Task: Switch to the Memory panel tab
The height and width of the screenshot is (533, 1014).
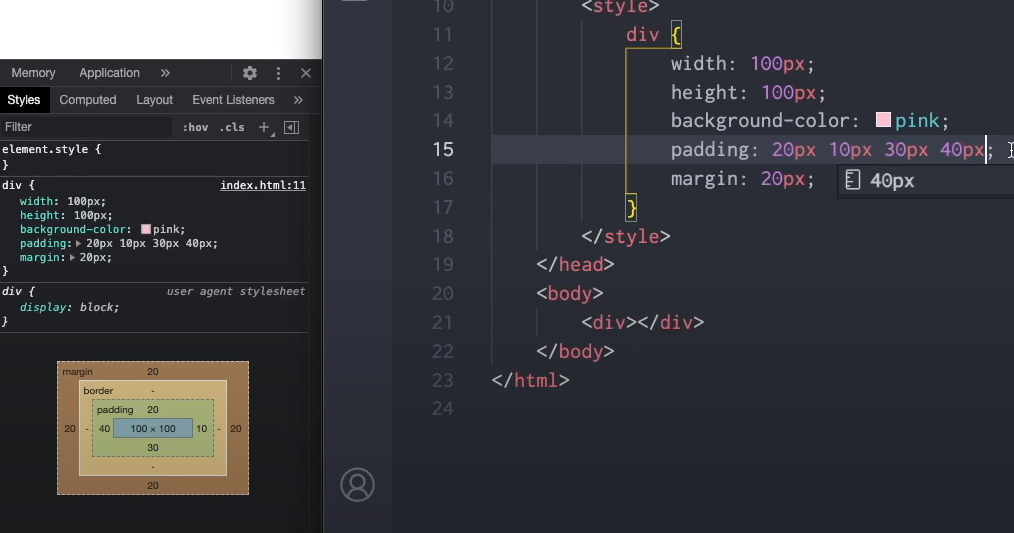Action: [33, 73]
